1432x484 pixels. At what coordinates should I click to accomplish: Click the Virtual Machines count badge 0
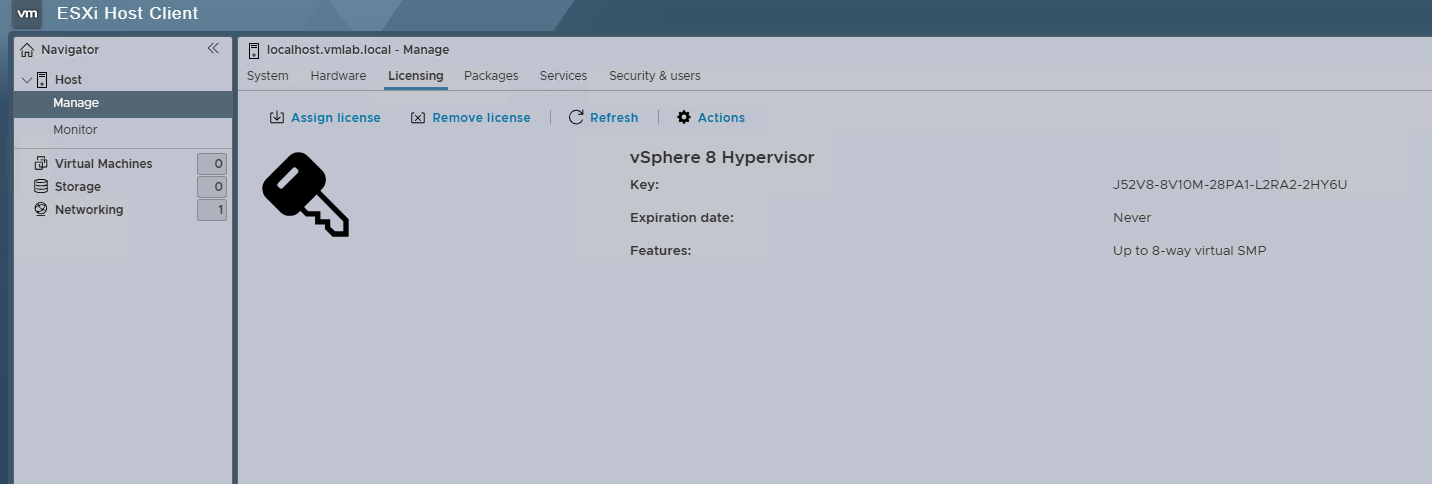212,164
